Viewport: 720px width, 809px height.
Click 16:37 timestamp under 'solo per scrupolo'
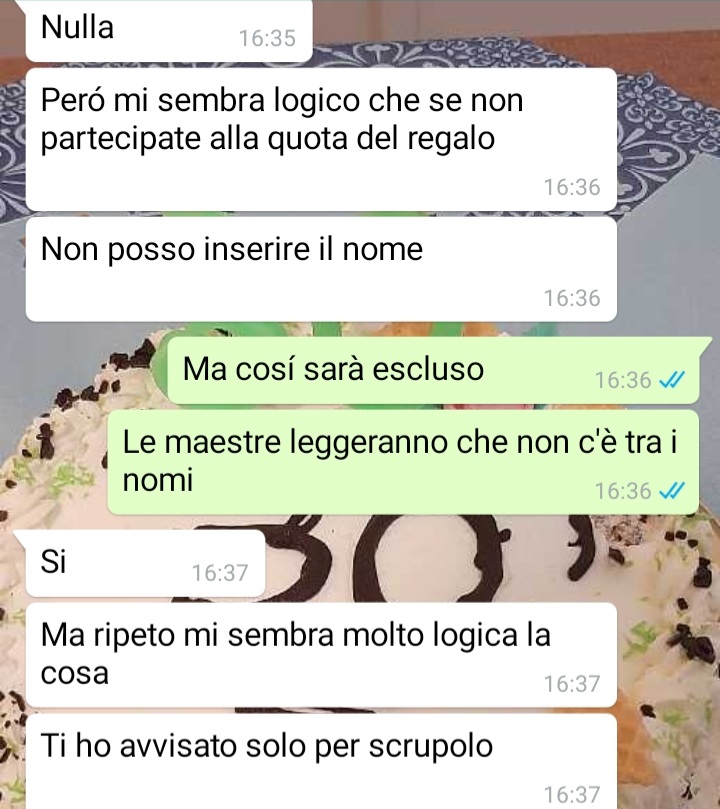click(x=572, y=795)
